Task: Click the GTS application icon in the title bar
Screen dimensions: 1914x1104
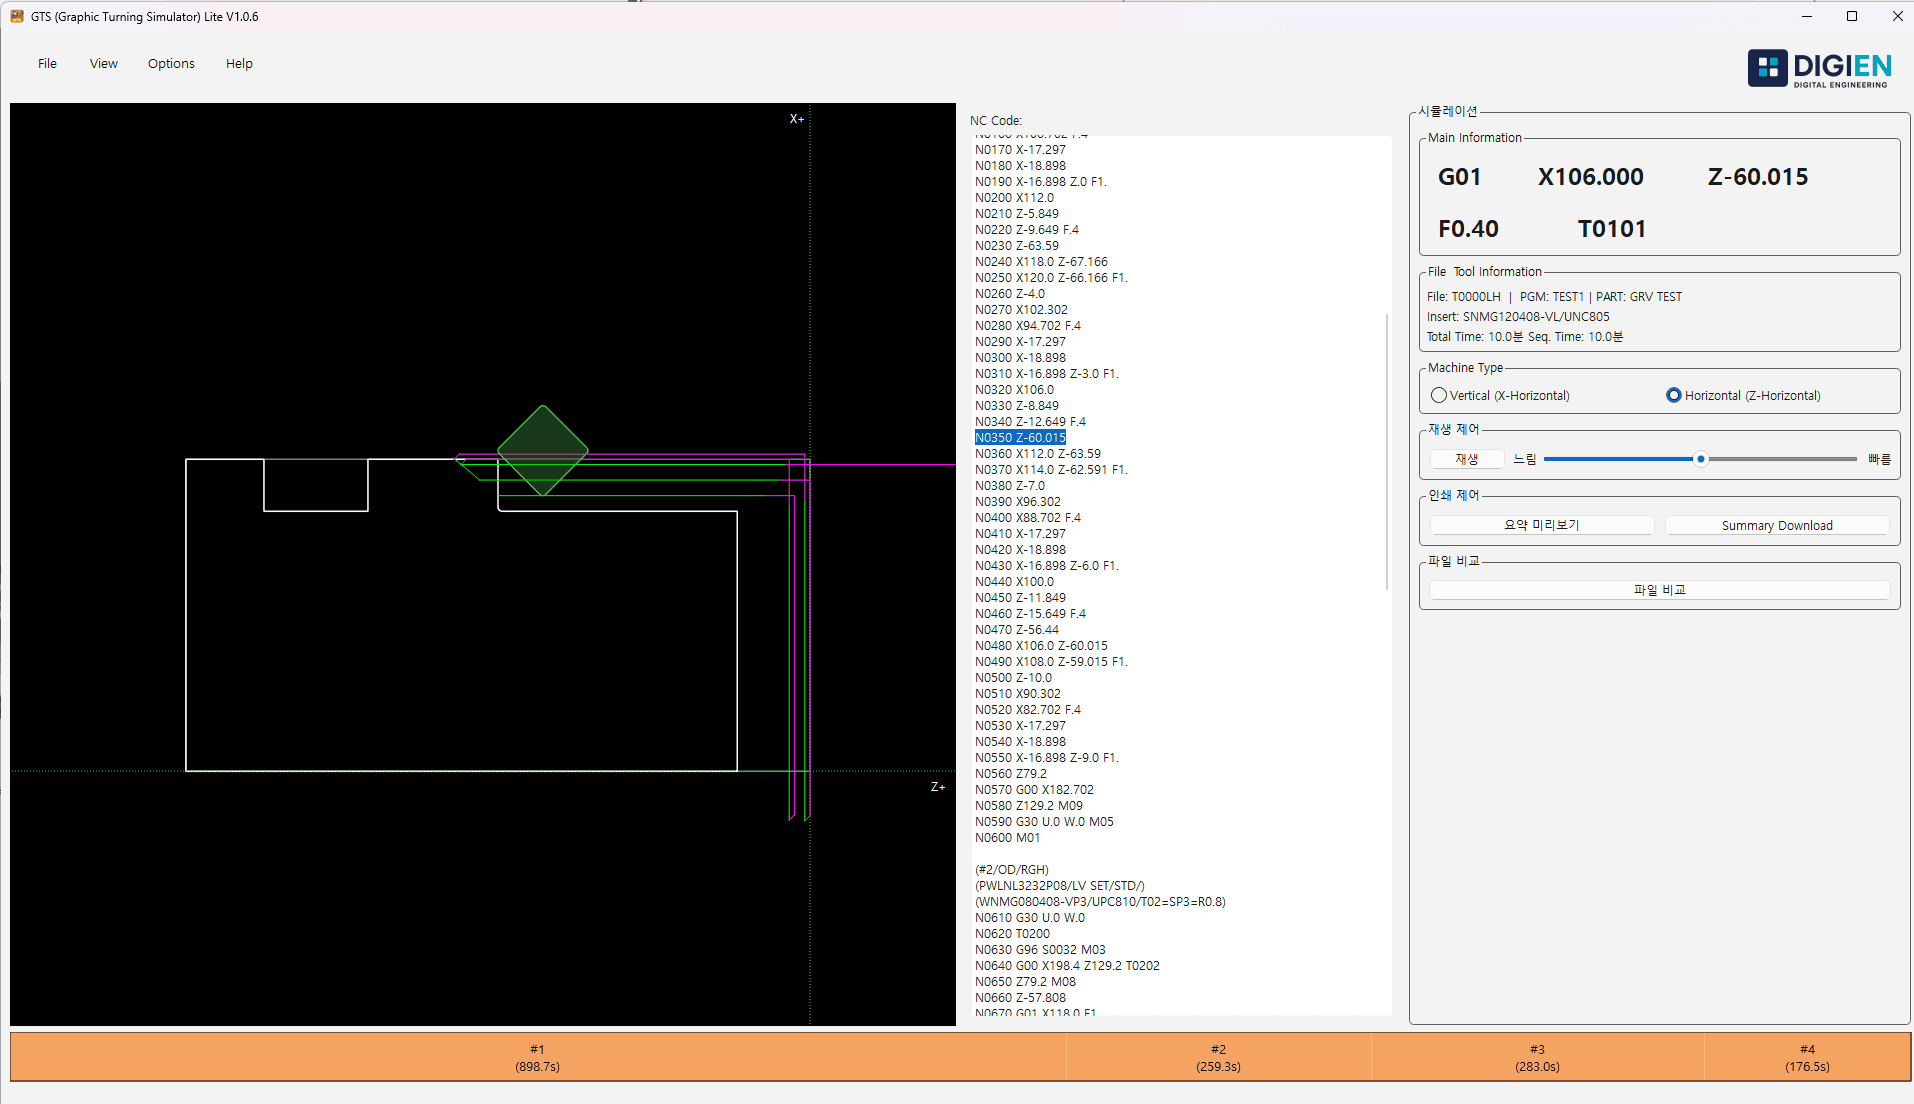Action: (x=16, y=16)
